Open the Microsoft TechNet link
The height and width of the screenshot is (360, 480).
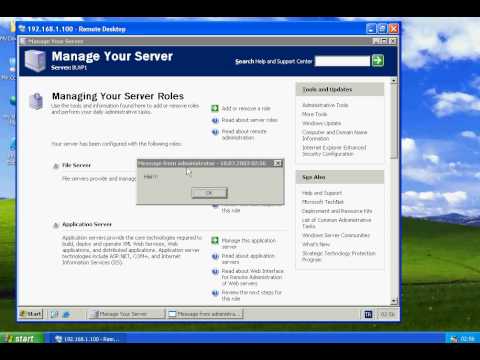pyautogui.click(x=323, y=202)
